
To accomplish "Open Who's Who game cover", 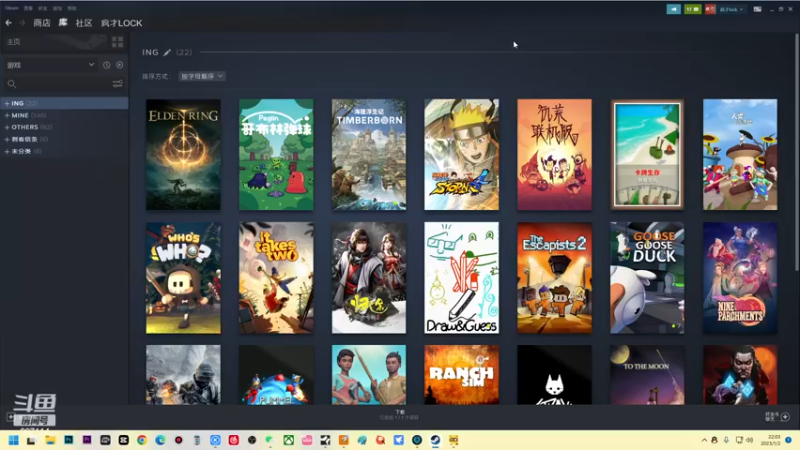I will click(183, 278).
